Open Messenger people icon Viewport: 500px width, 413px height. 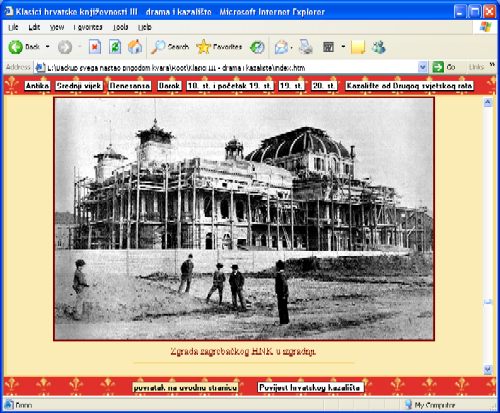coord(379,47)
